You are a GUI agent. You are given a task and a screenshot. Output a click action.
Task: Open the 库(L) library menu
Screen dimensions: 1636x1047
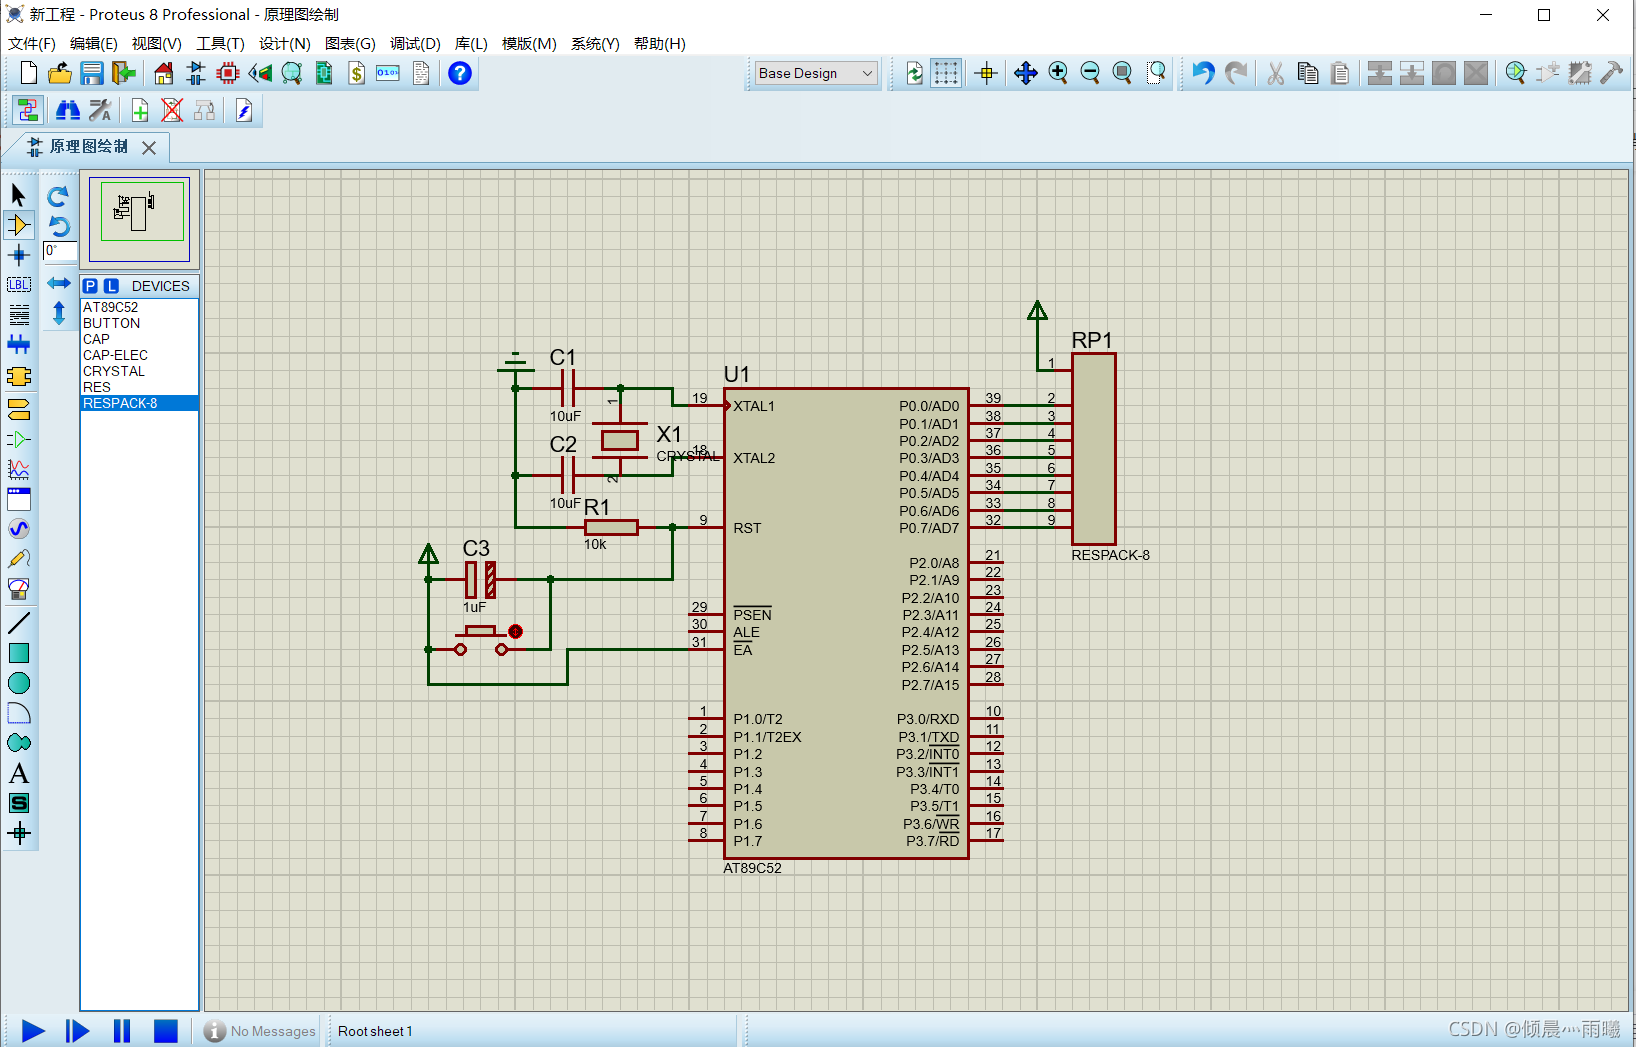pos(471,44)
